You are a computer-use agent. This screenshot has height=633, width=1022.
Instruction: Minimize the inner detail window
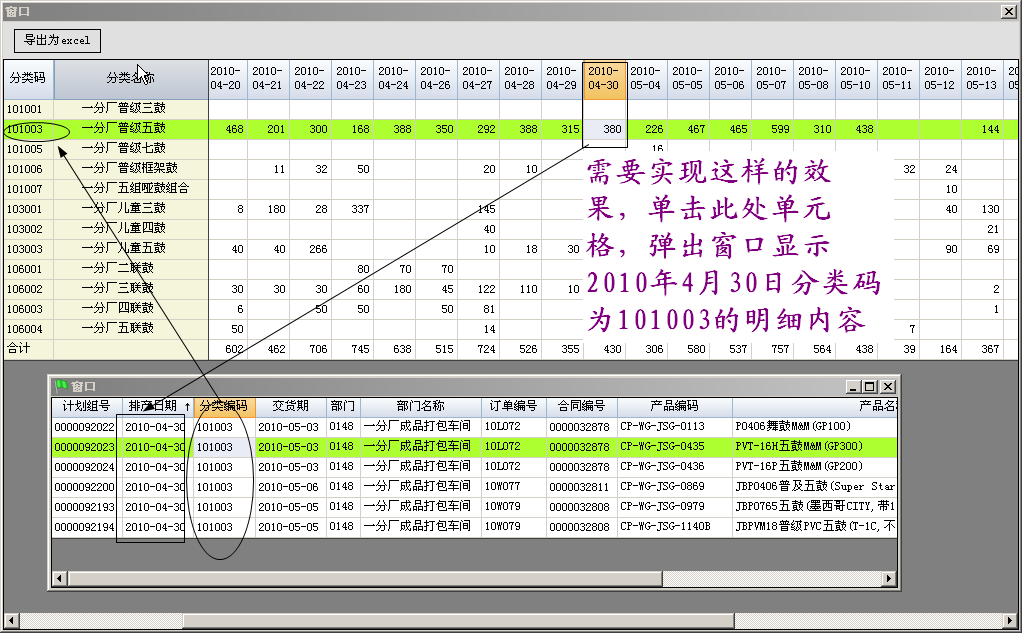pyautogui.click(x=854, y=387)
